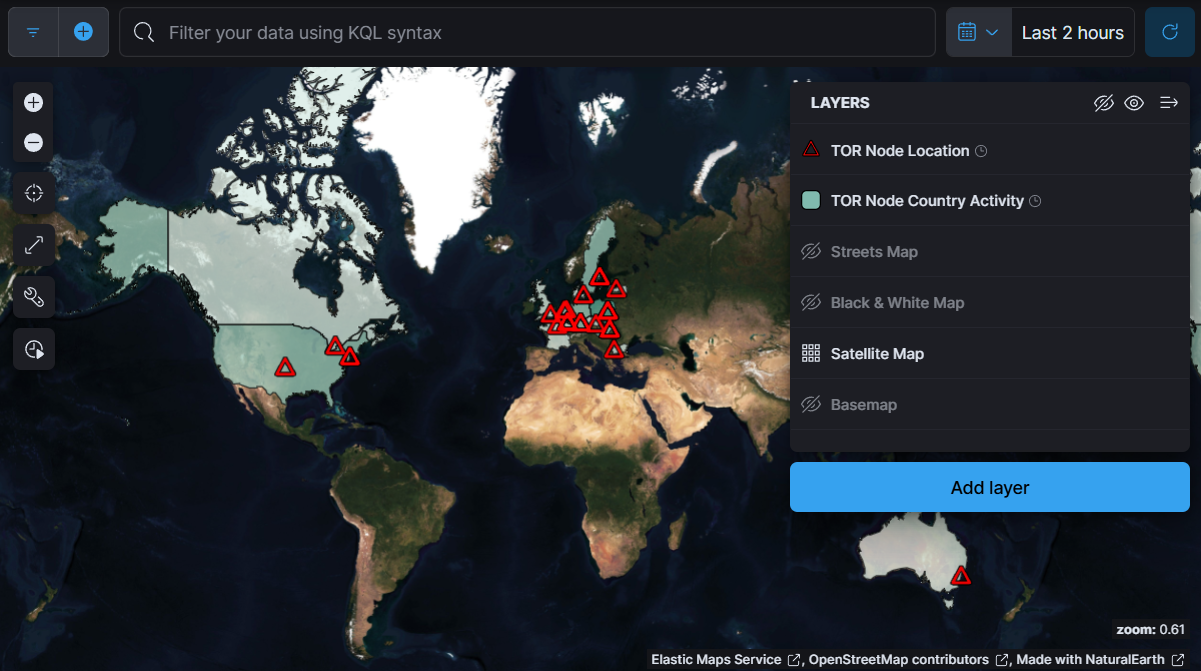The width and height of the screenshot is (1201, 671).
Task: Click the map zoom in button
Action: [x=33, y=102]
